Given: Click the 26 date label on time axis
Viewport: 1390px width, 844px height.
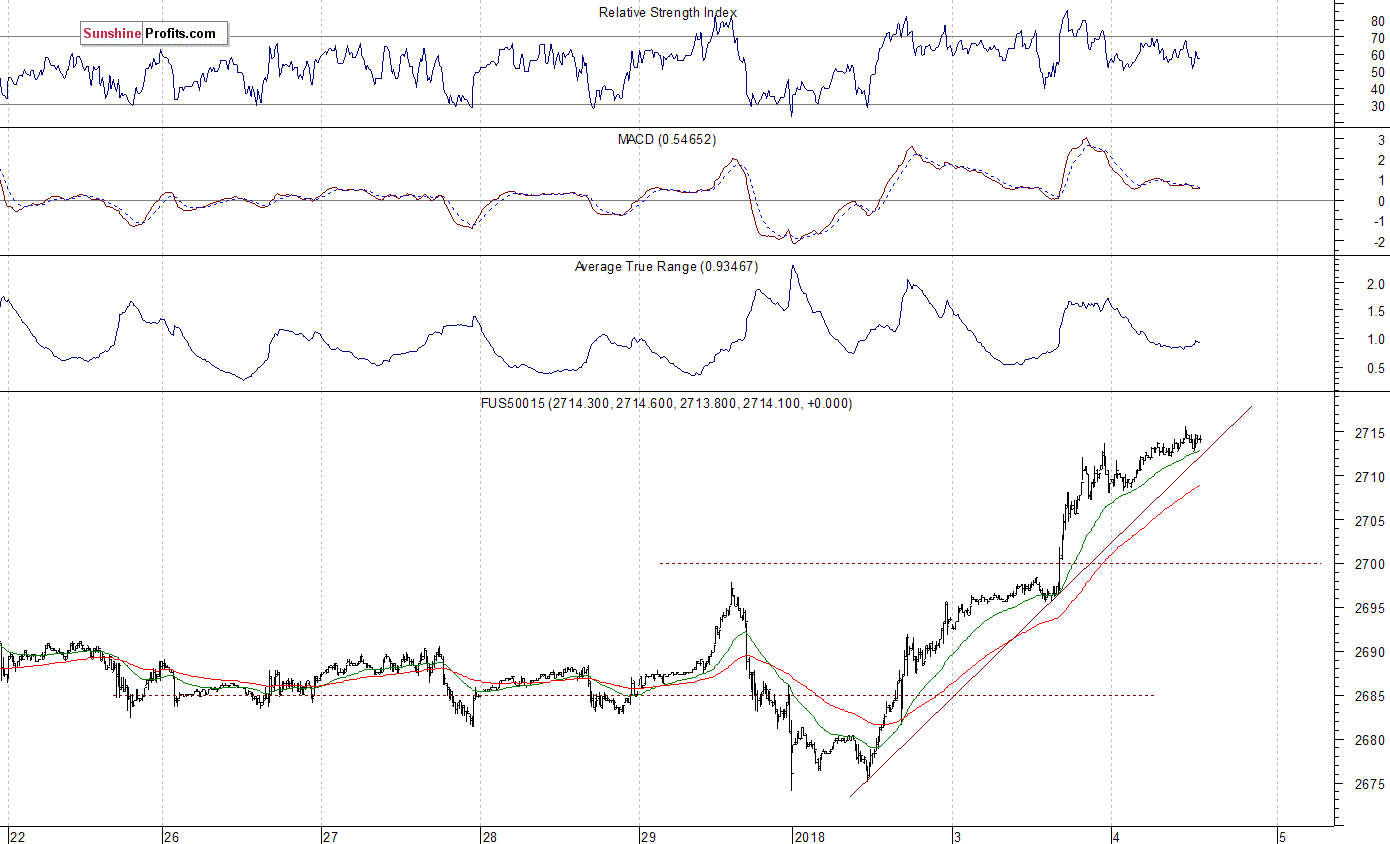Looking at the screenshot, I should [172, 836].
